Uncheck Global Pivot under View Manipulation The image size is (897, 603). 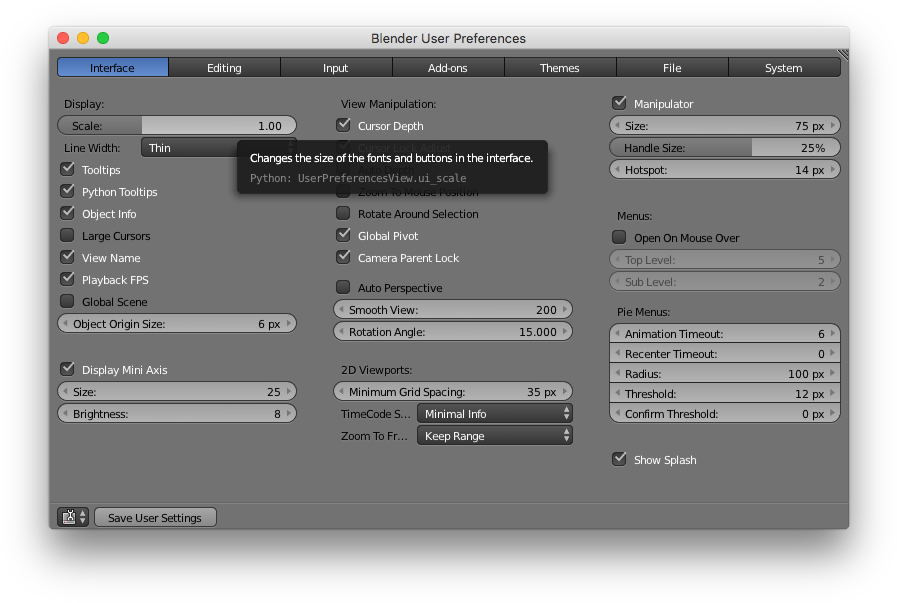coord(343,235)
